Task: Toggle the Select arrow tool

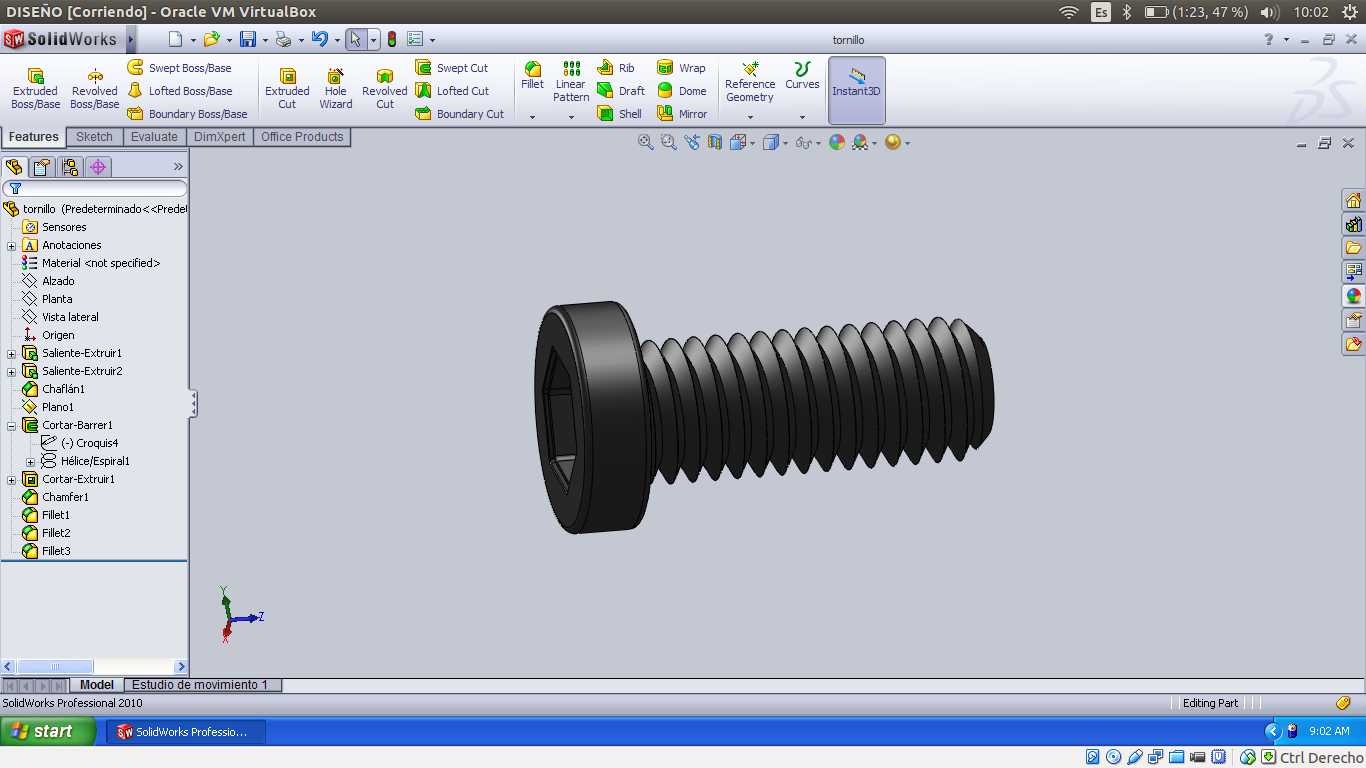Action: click(x=355, y=40)
